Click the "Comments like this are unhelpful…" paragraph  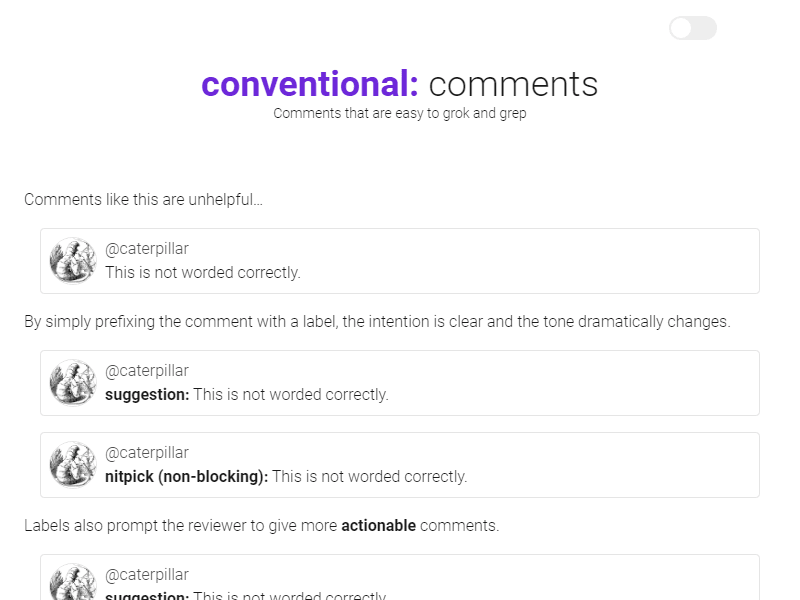[143, 200]
